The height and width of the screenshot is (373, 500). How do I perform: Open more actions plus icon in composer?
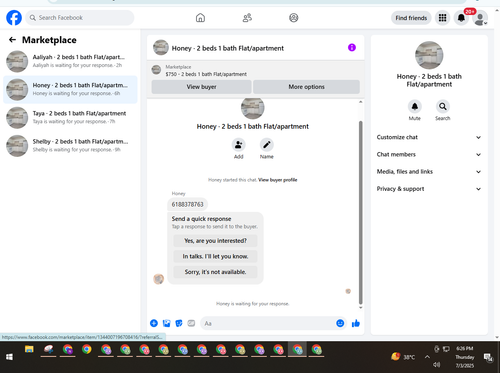(x=154, y=323)
